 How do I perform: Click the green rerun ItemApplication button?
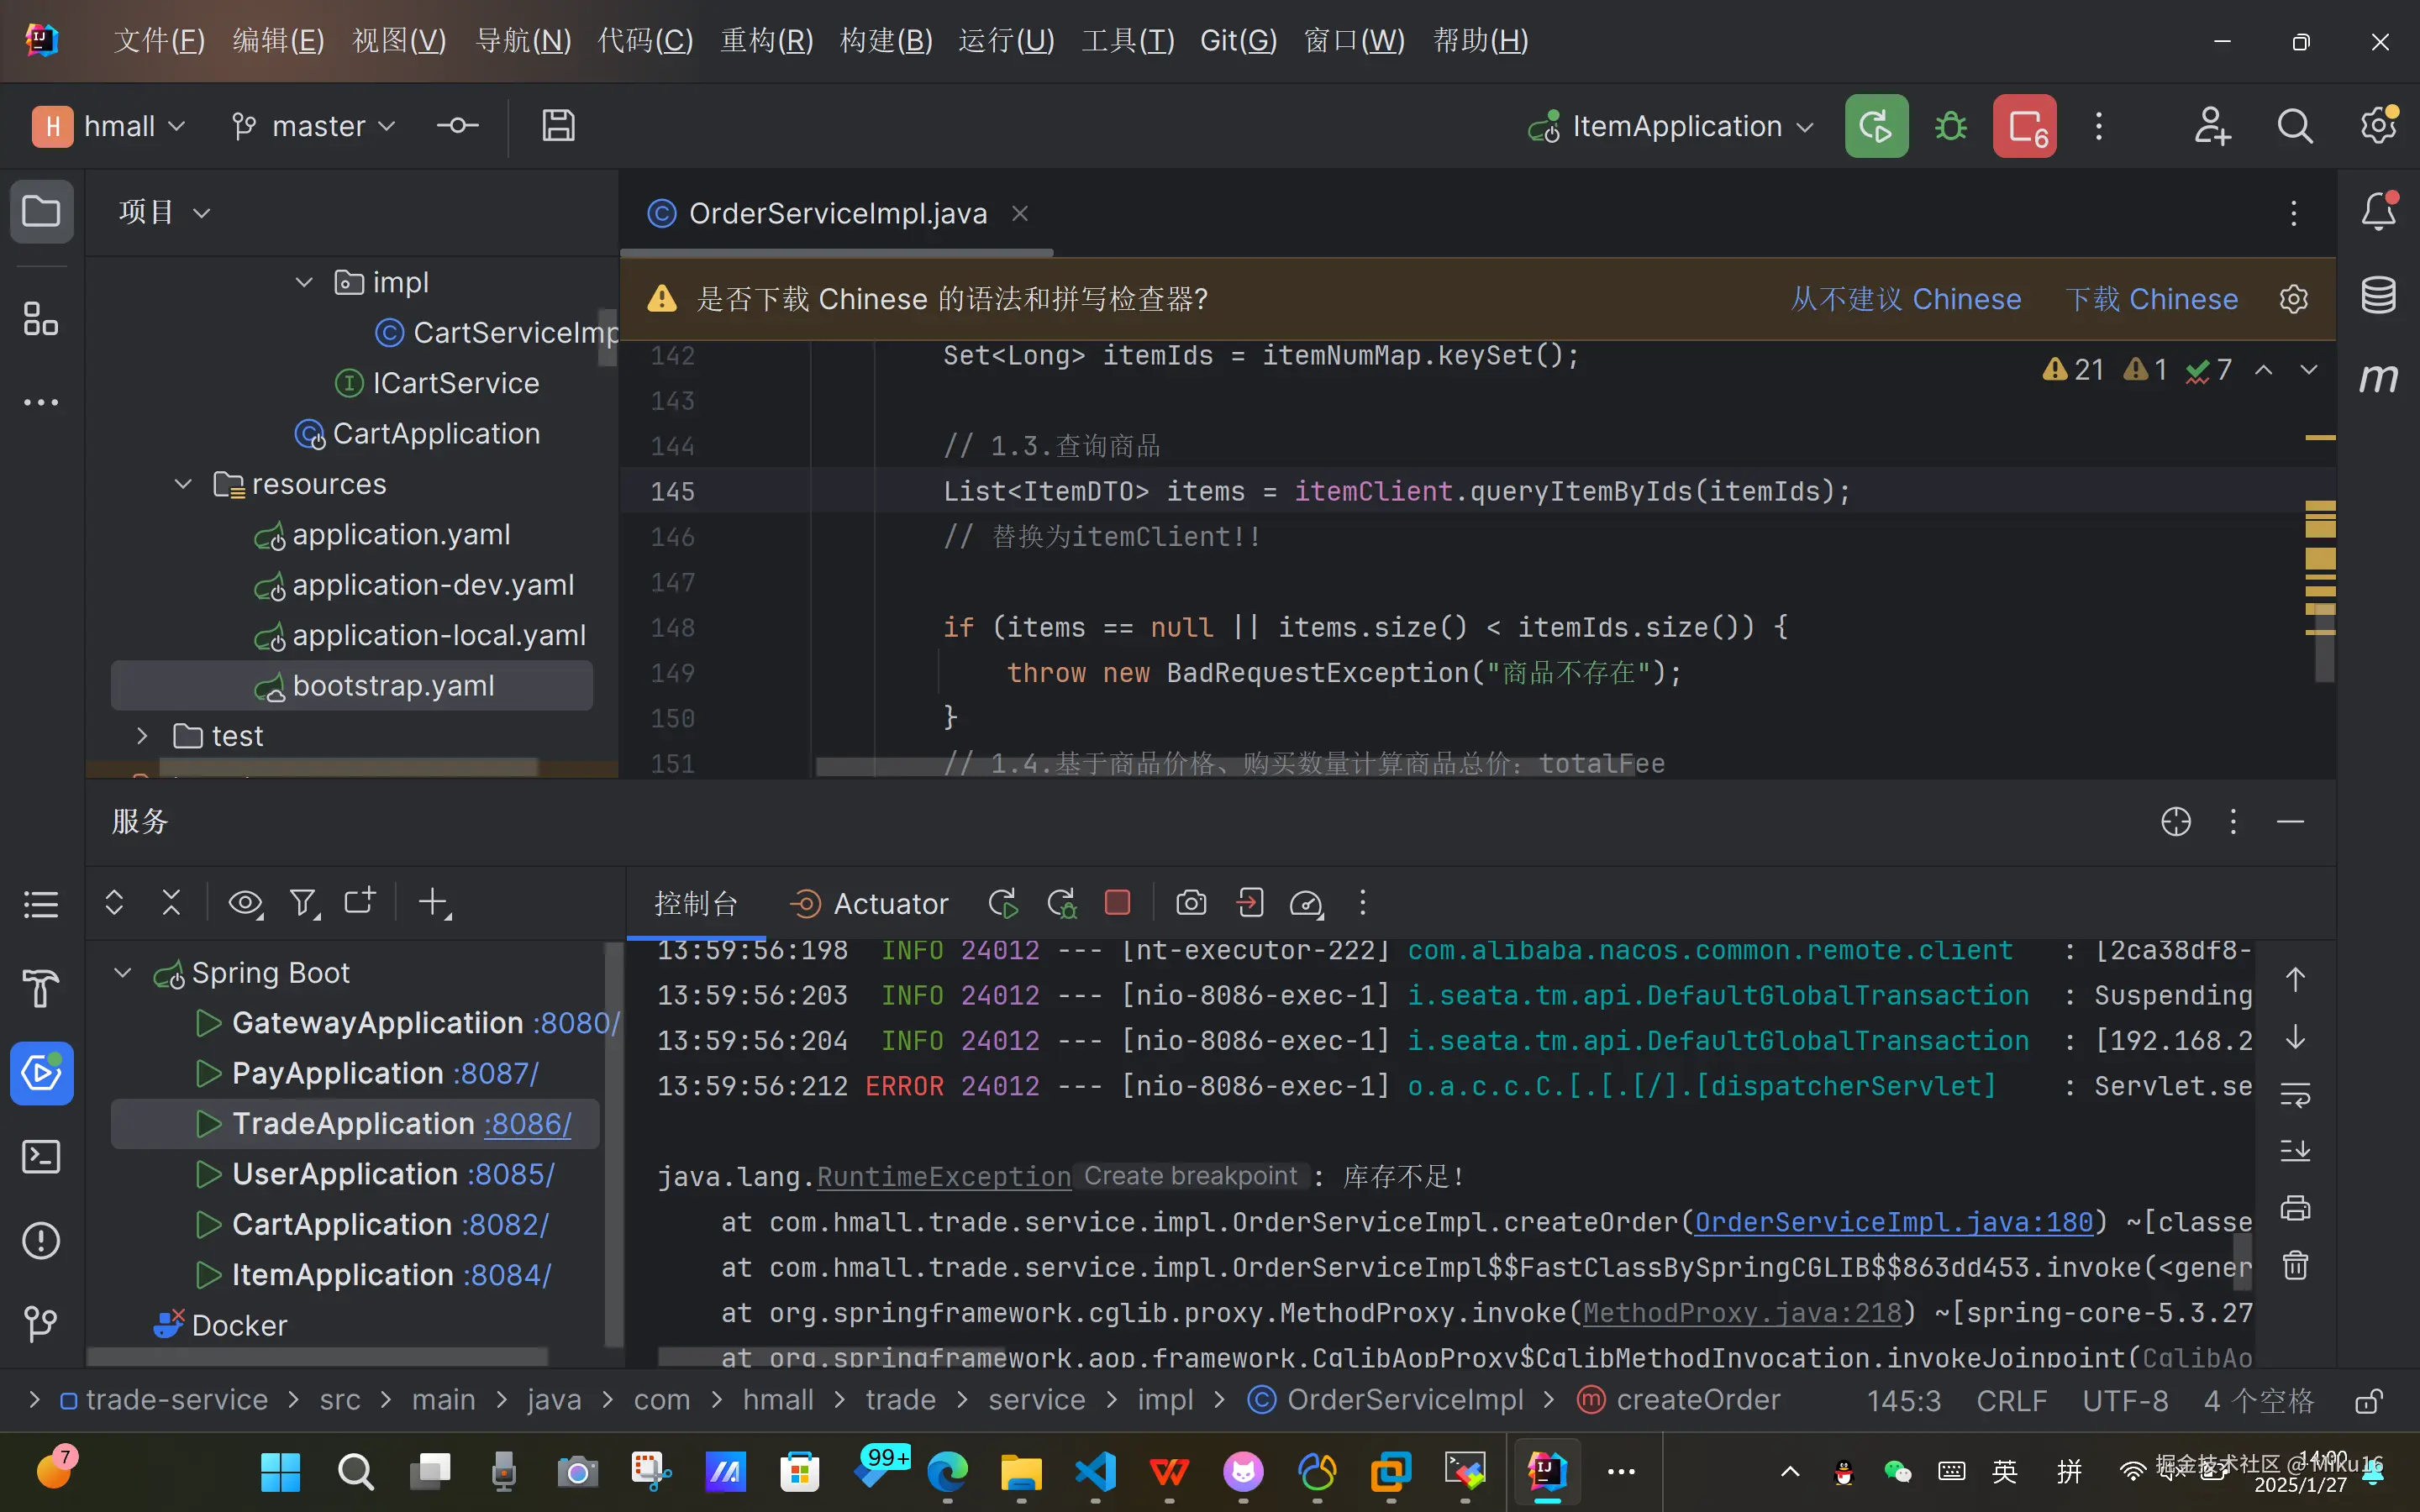1876,126
